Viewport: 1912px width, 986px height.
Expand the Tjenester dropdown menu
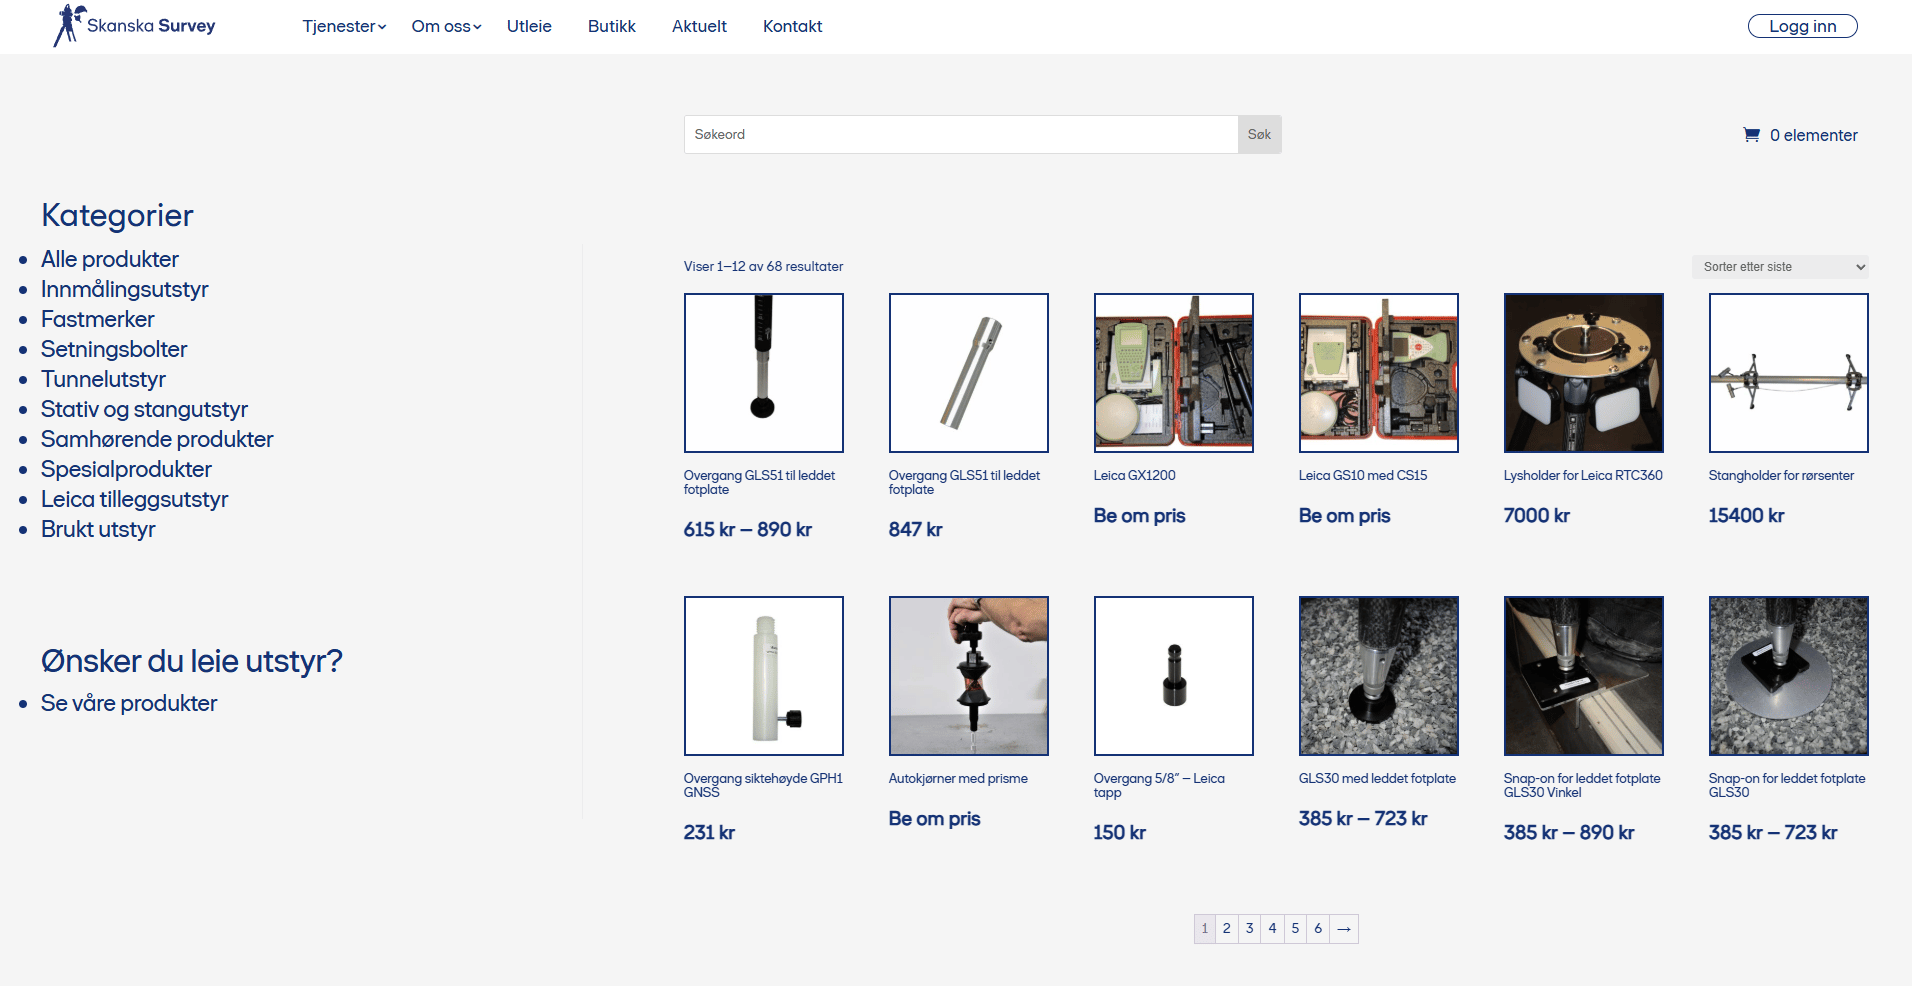344,26
